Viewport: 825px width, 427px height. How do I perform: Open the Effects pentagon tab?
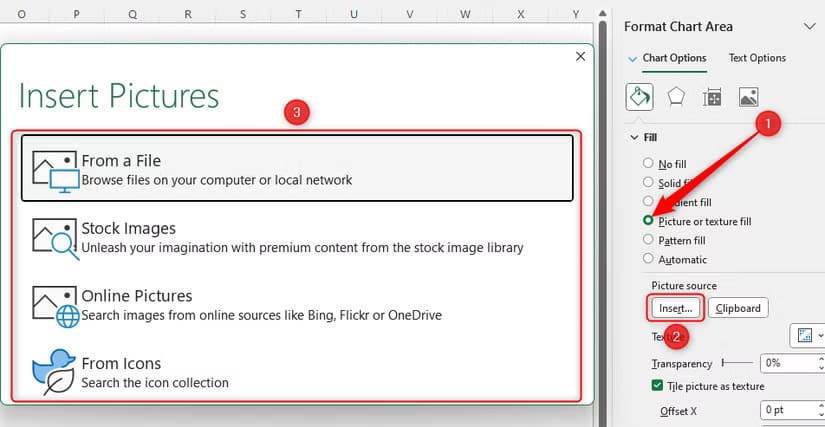[x=676, y=97]
